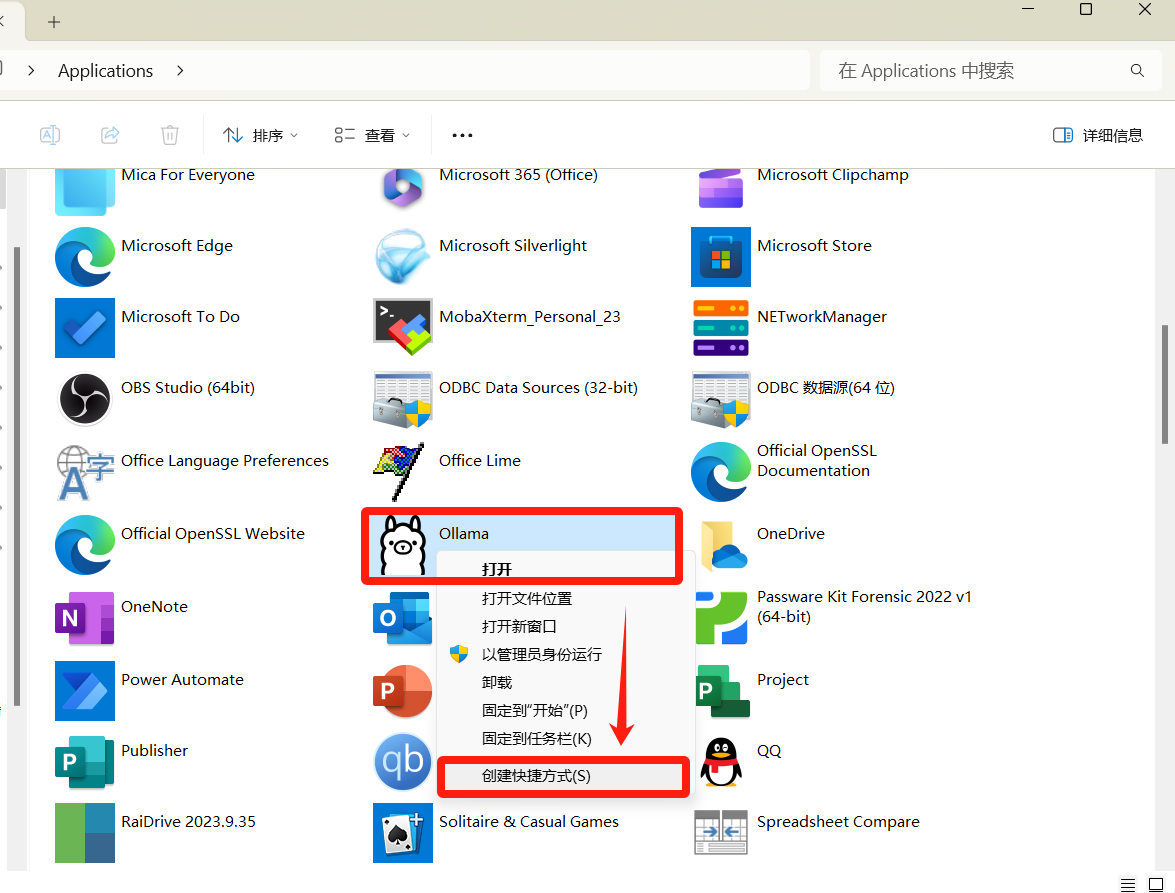Open the OBS Studio (64bit) app icon
The height and width of the screenshot is (893, 1175).
coord(84,398)
